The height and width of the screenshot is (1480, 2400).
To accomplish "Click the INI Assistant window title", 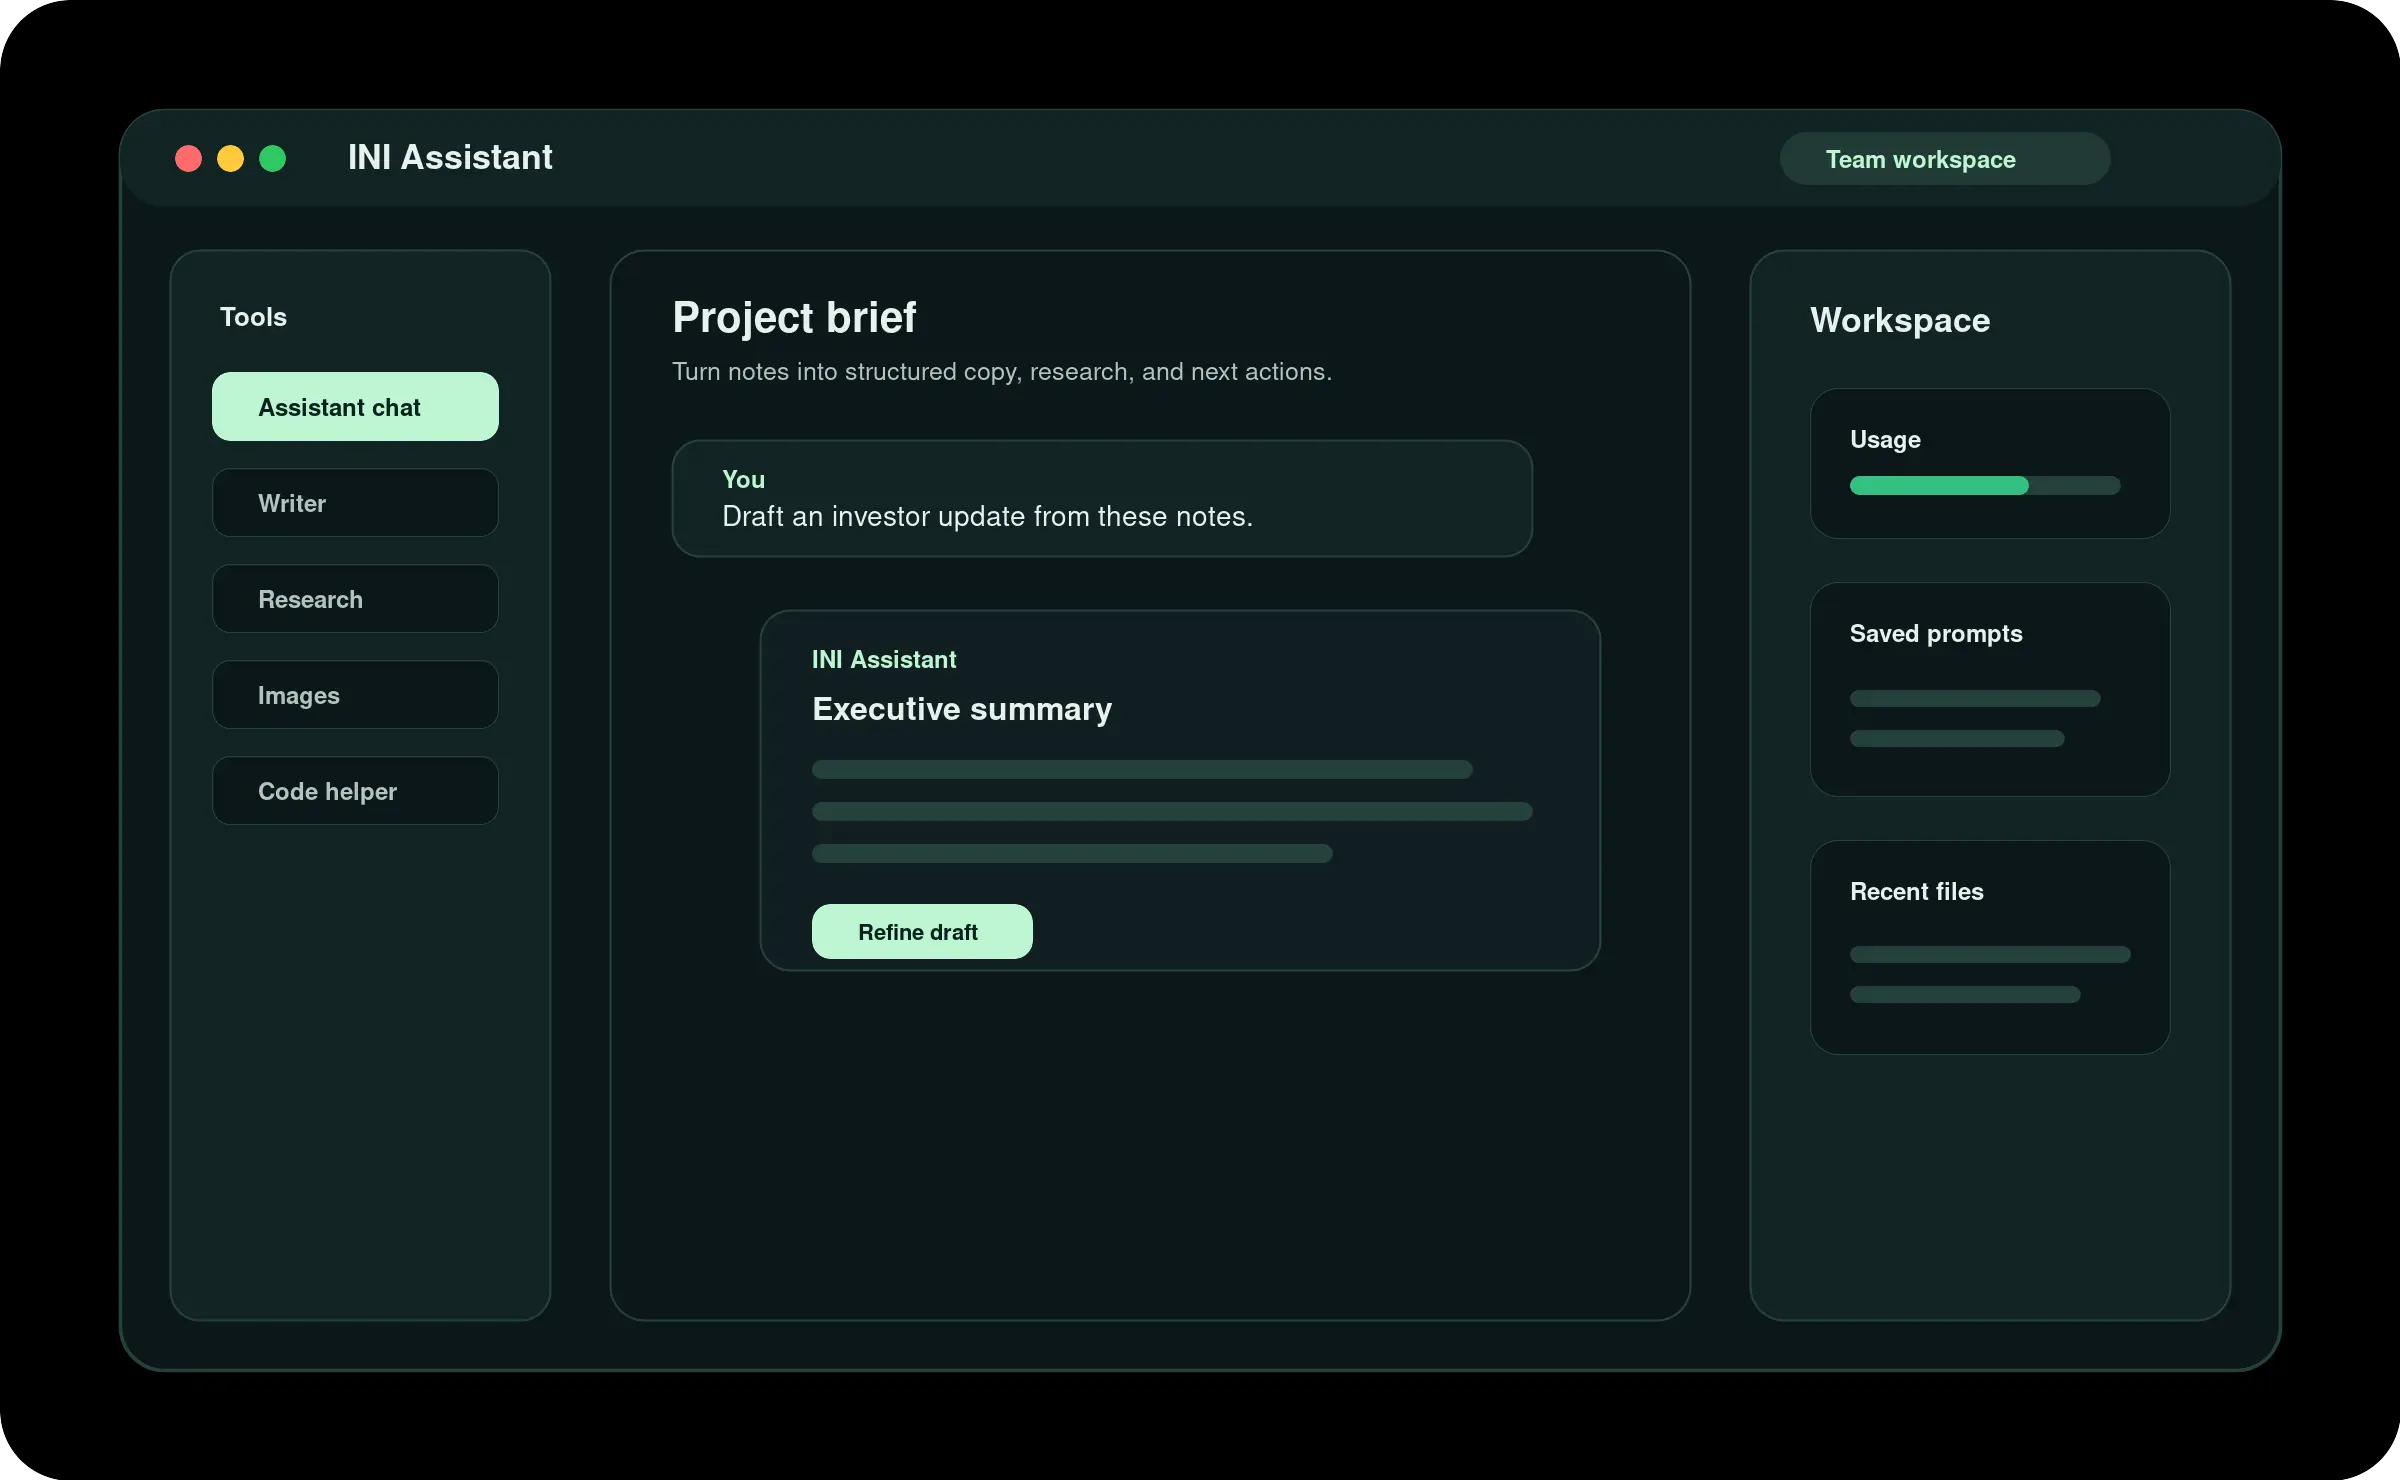I will click(450, 158).
